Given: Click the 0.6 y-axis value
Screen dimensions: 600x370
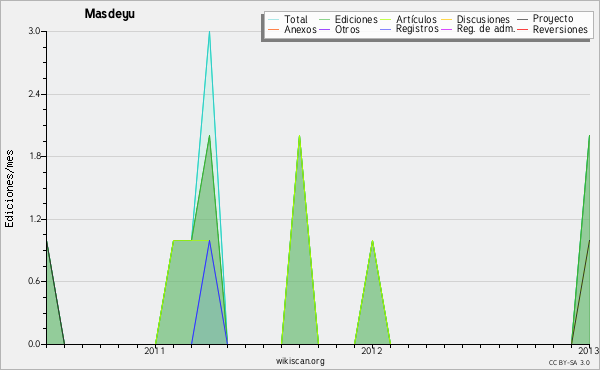Looking at the screenshot, I should pyautogui.click(x=34, y=282).
